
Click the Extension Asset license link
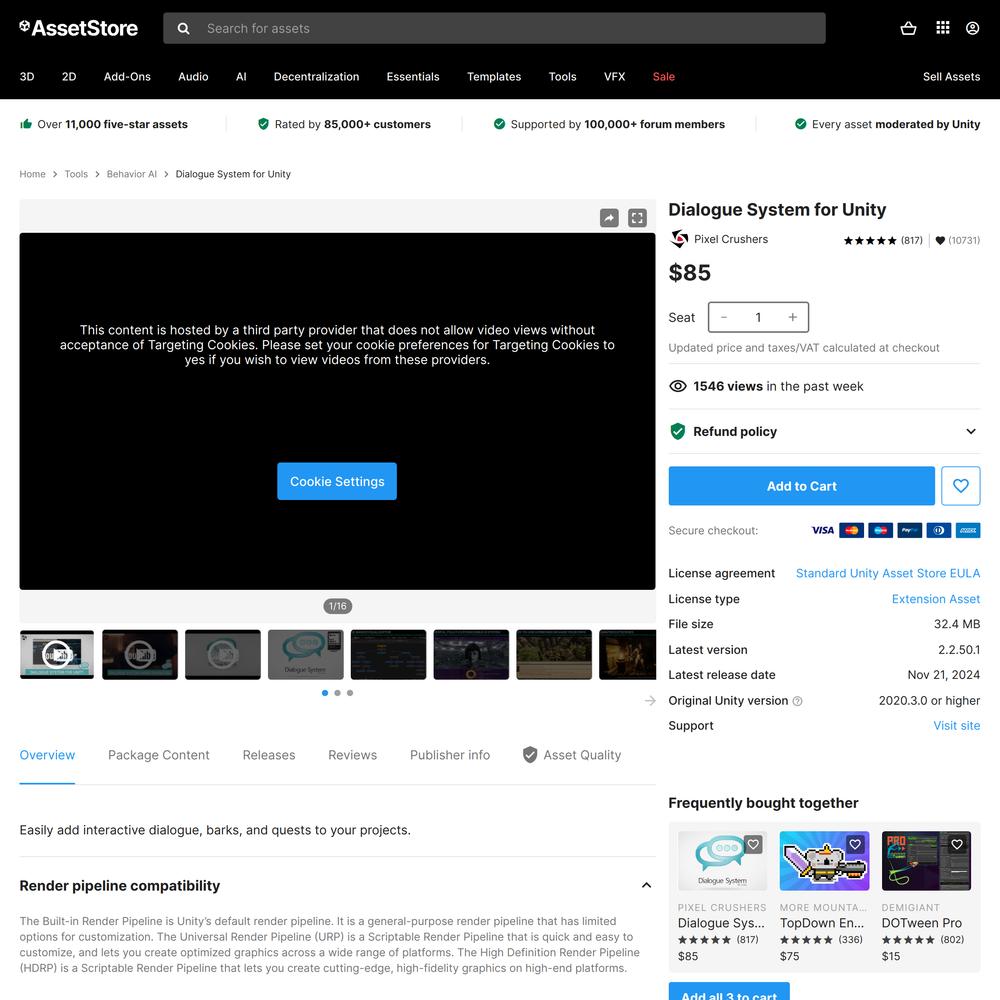(x=936, y=599)
